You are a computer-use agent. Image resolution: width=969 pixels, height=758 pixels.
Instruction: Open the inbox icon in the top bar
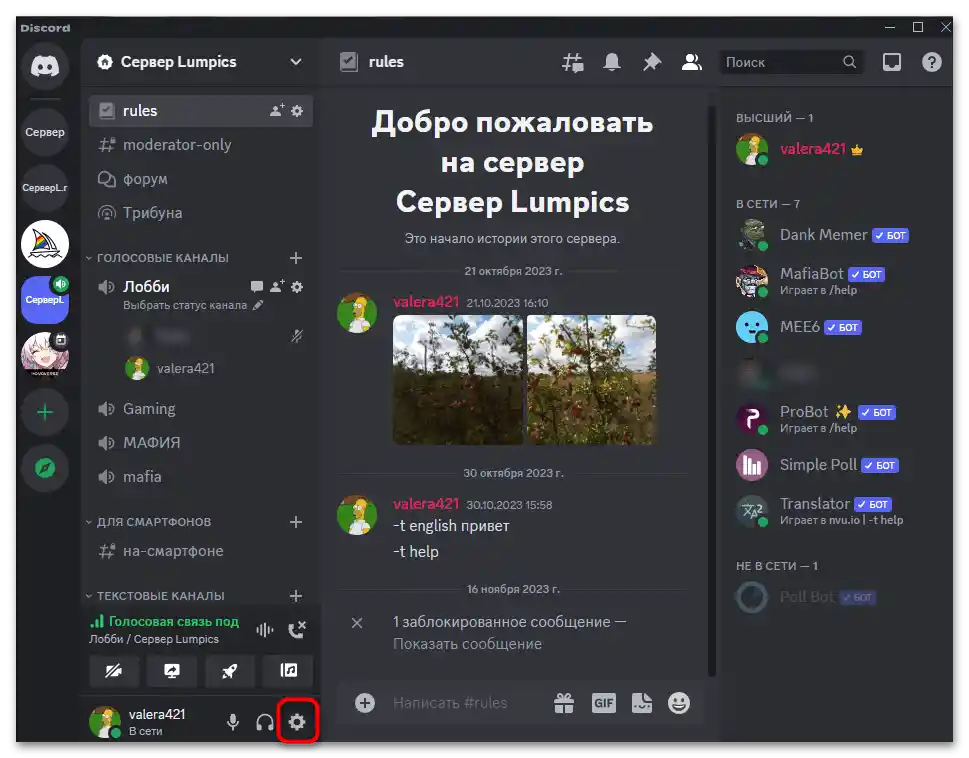tap(891, 61)
